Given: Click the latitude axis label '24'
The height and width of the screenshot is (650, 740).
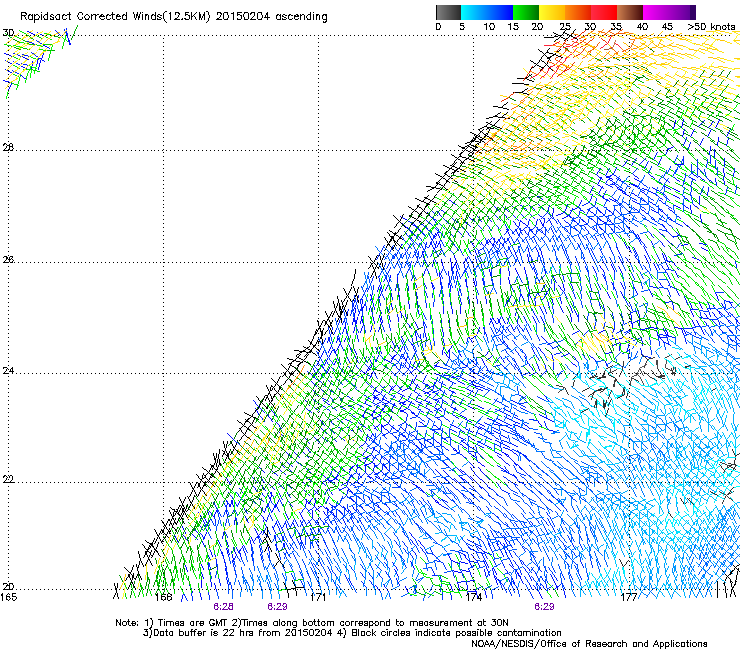Looking at the screenshot, I should [x=8, y=371].
